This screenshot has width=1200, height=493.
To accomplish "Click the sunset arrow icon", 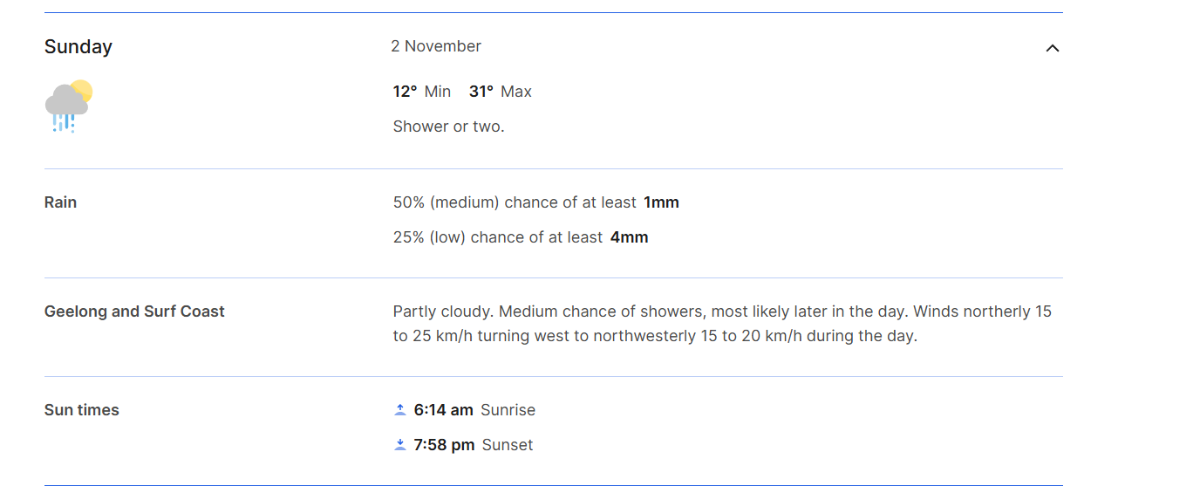I will (x=400, y=445).
